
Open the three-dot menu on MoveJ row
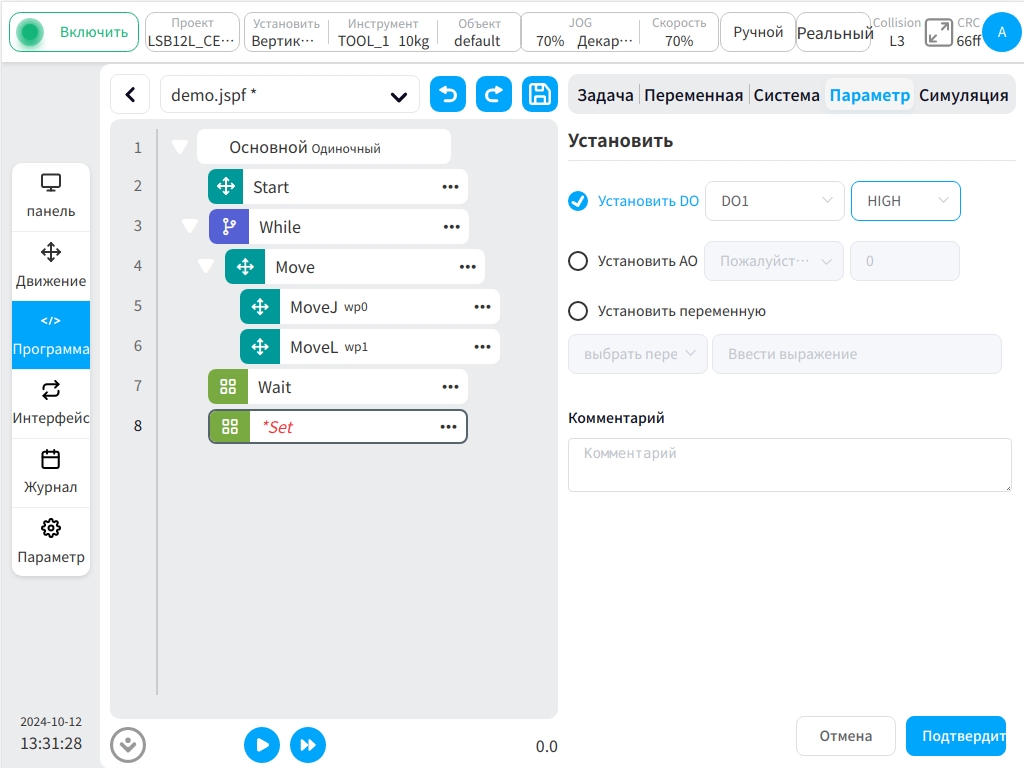pos(482,306)
